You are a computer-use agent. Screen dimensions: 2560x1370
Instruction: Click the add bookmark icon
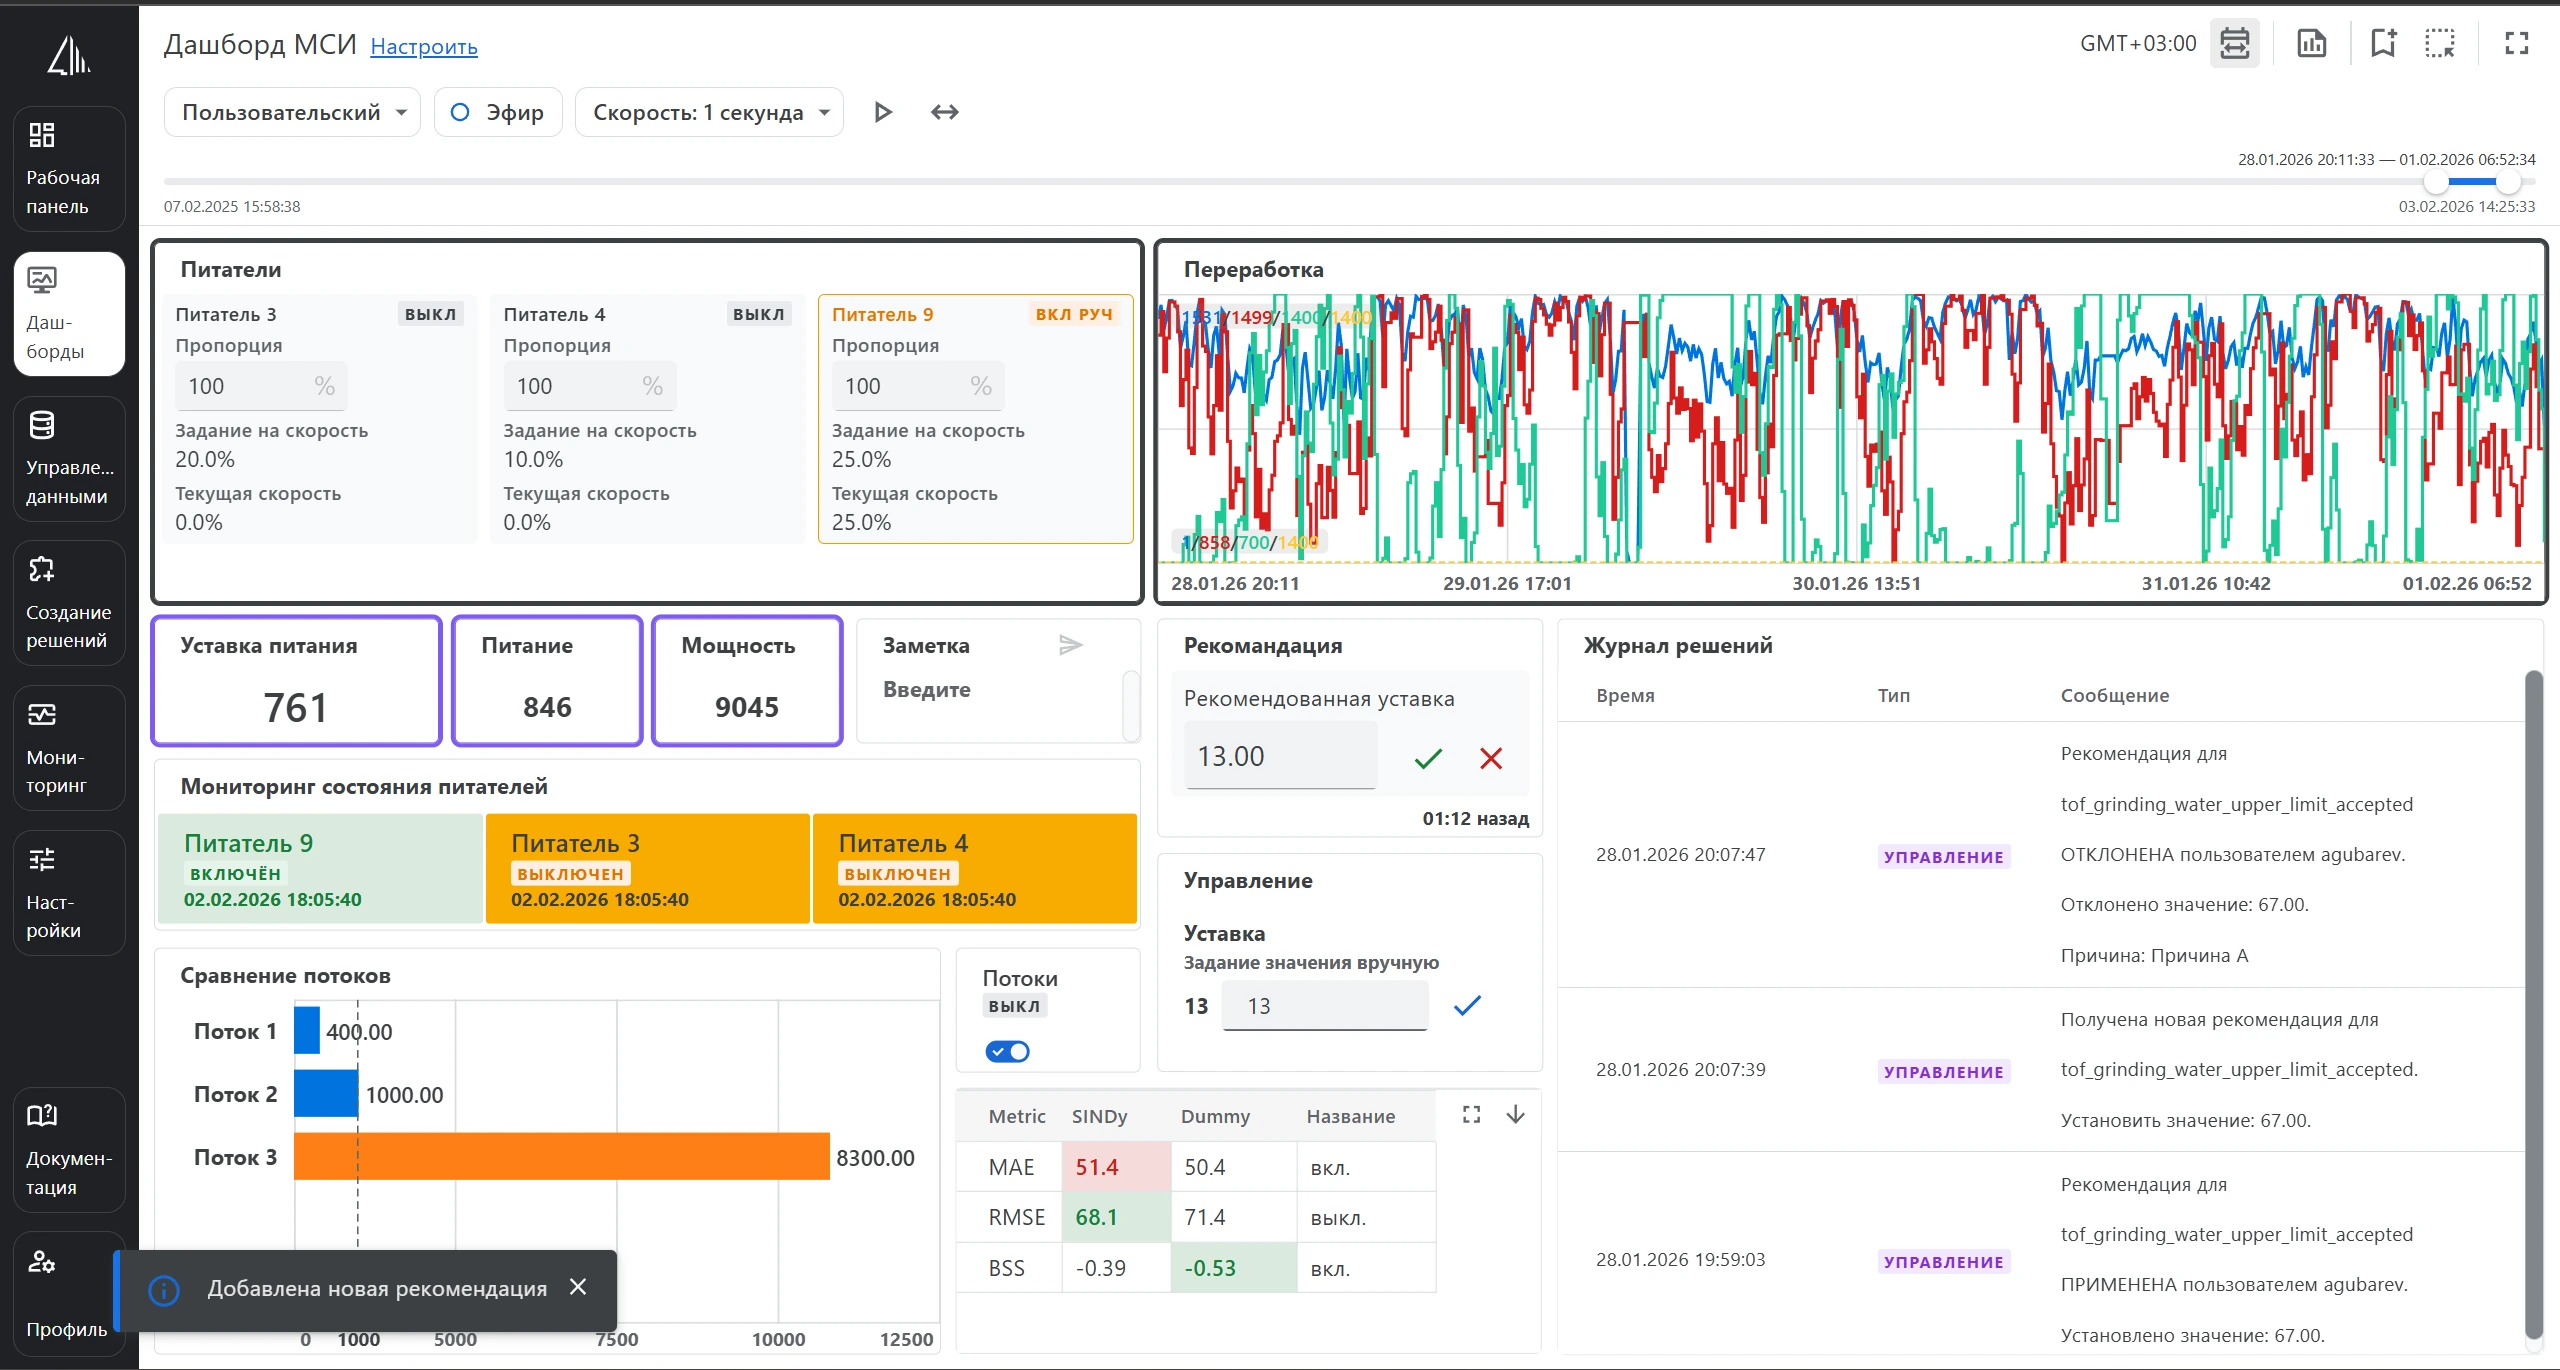2383,43
